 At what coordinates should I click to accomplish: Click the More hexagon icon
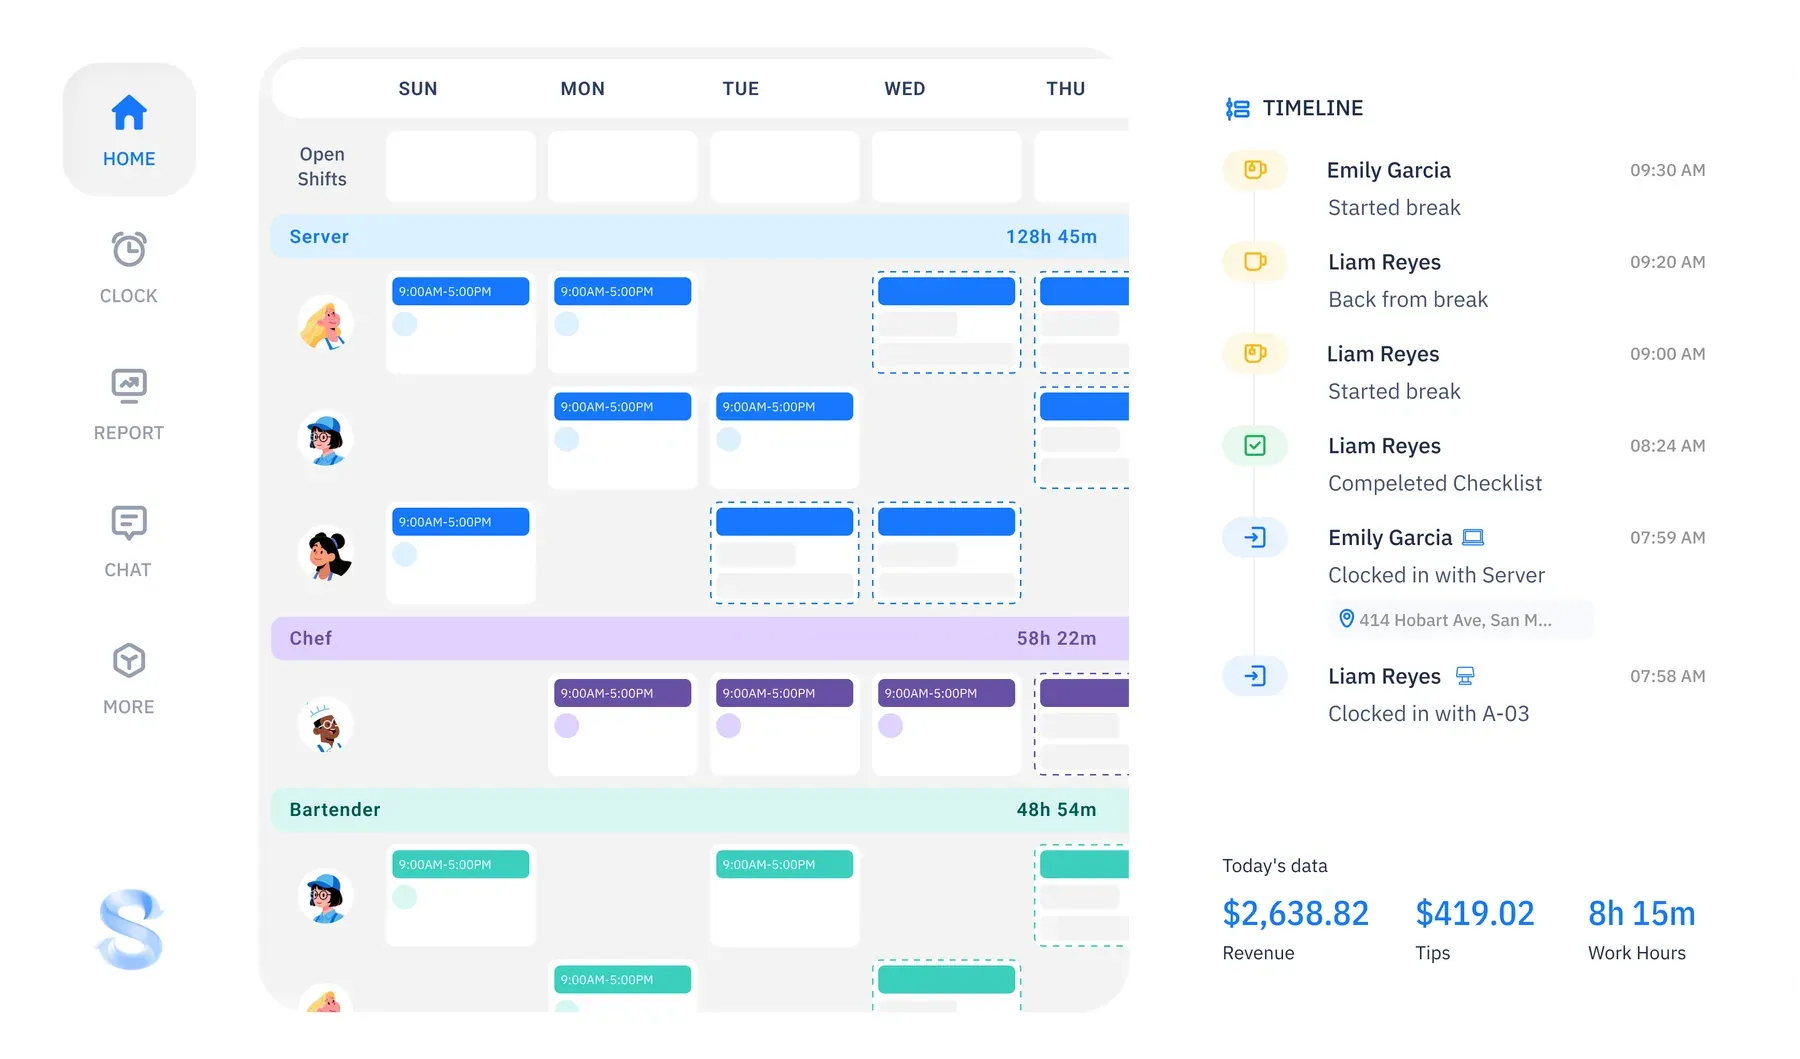(x=128, y=659)
